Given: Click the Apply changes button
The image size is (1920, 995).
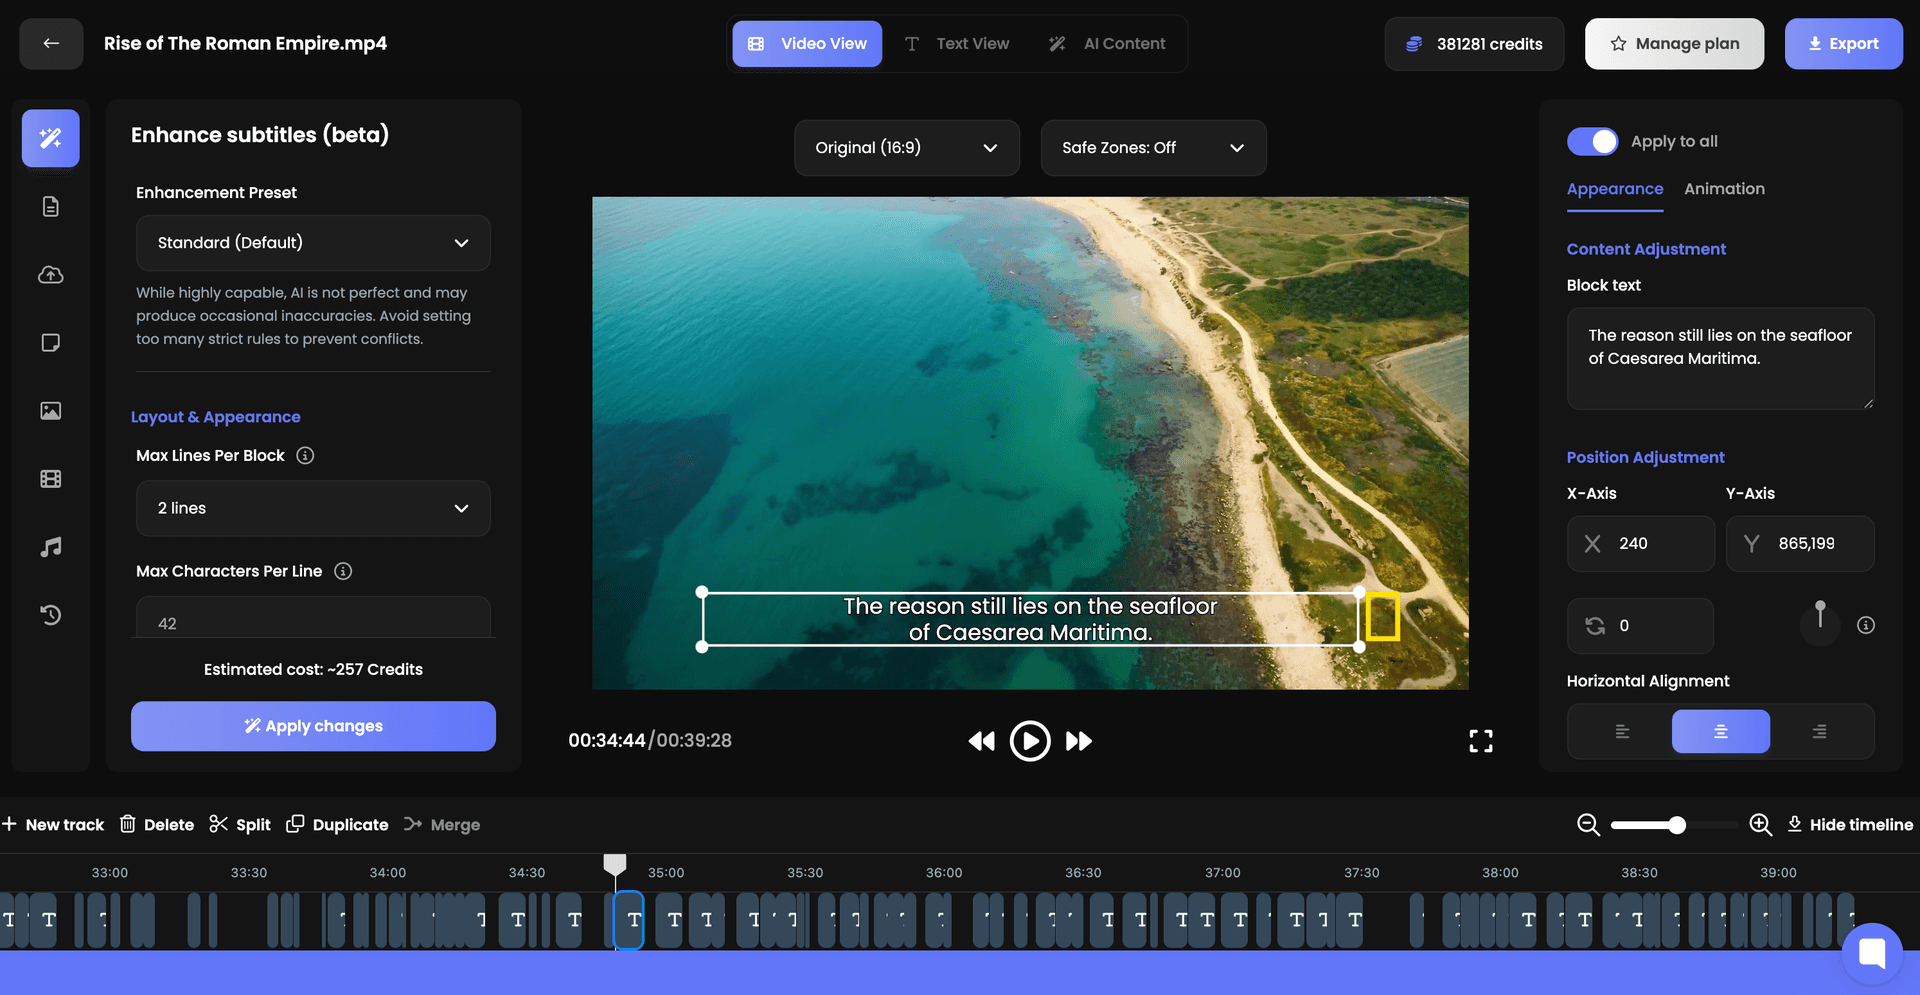Looking at the screenshot, I should tap(313, 726).
